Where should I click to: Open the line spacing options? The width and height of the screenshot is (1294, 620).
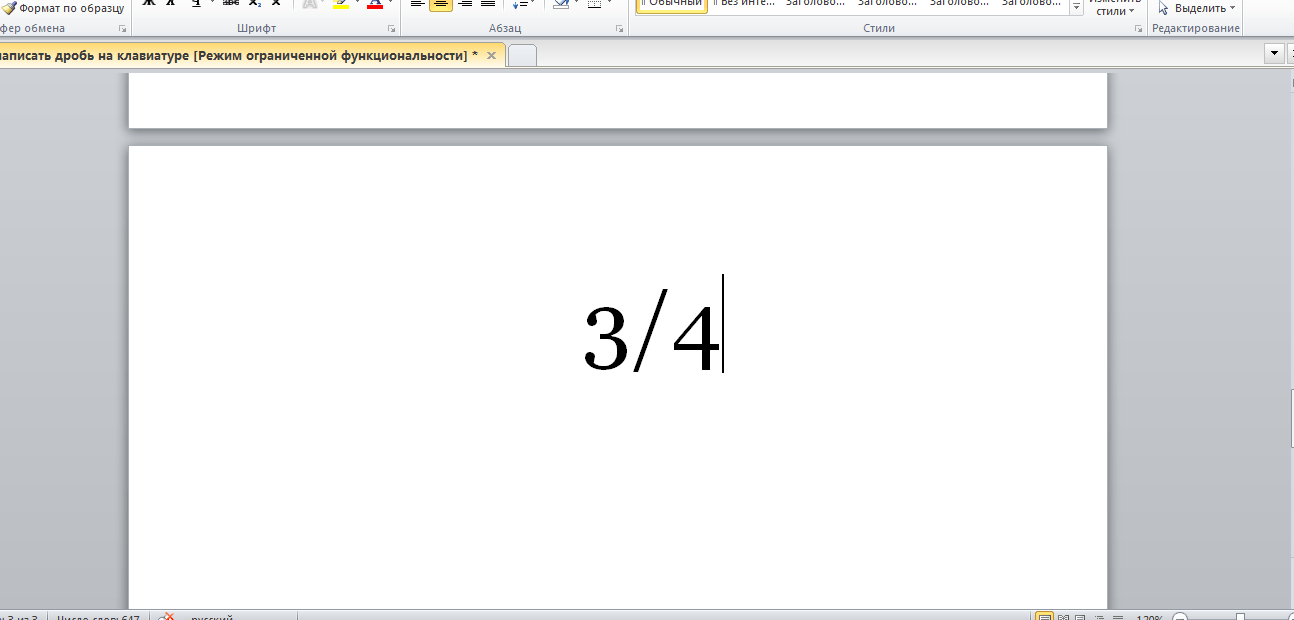click(521, 4)
